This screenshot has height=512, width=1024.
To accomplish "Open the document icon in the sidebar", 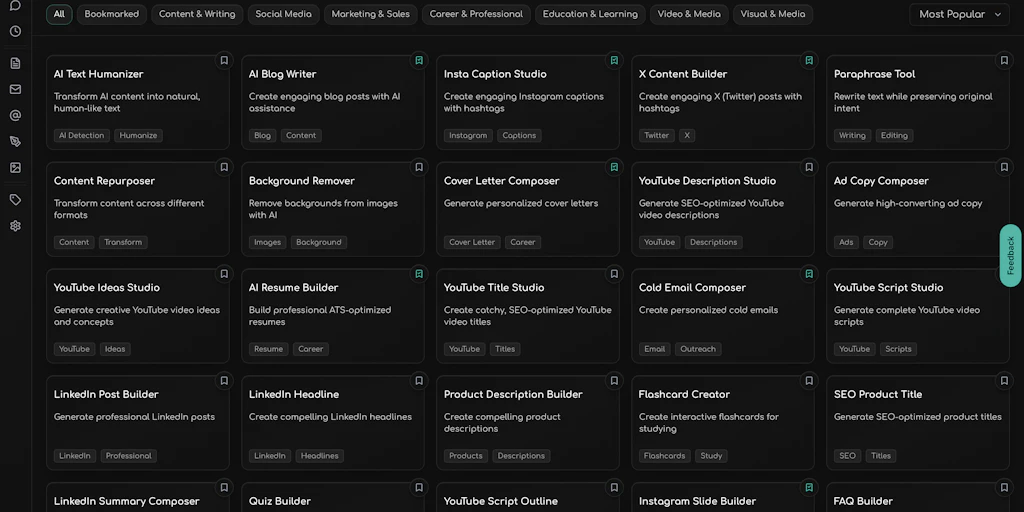I will point(16,63).
